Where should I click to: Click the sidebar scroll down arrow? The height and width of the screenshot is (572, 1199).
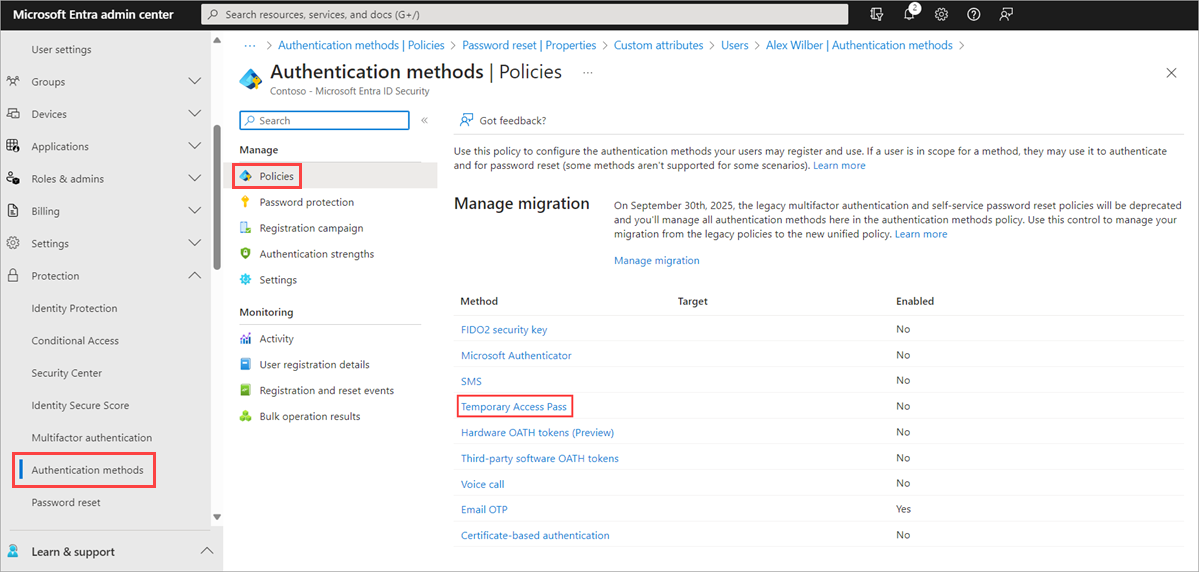217,517
